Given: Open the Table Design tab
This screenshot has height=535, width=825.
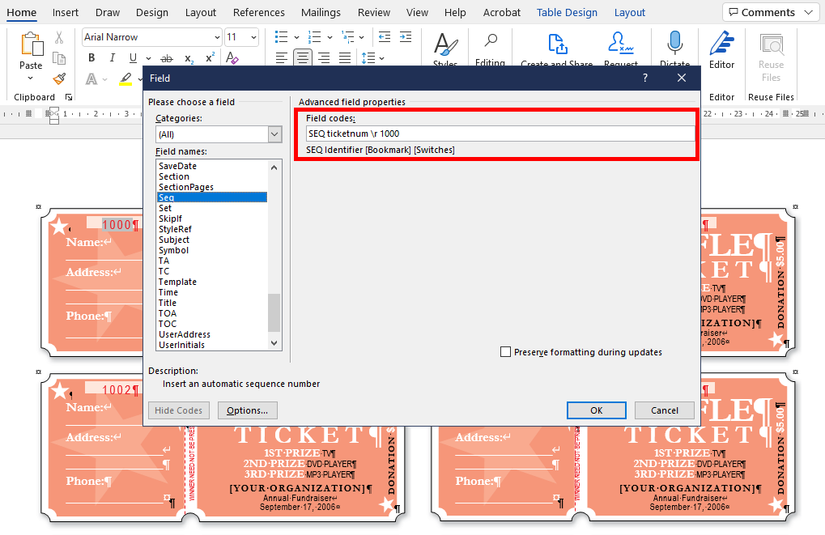Looking at the screenshot, I should pyautogui.click(x=567, y=13).
